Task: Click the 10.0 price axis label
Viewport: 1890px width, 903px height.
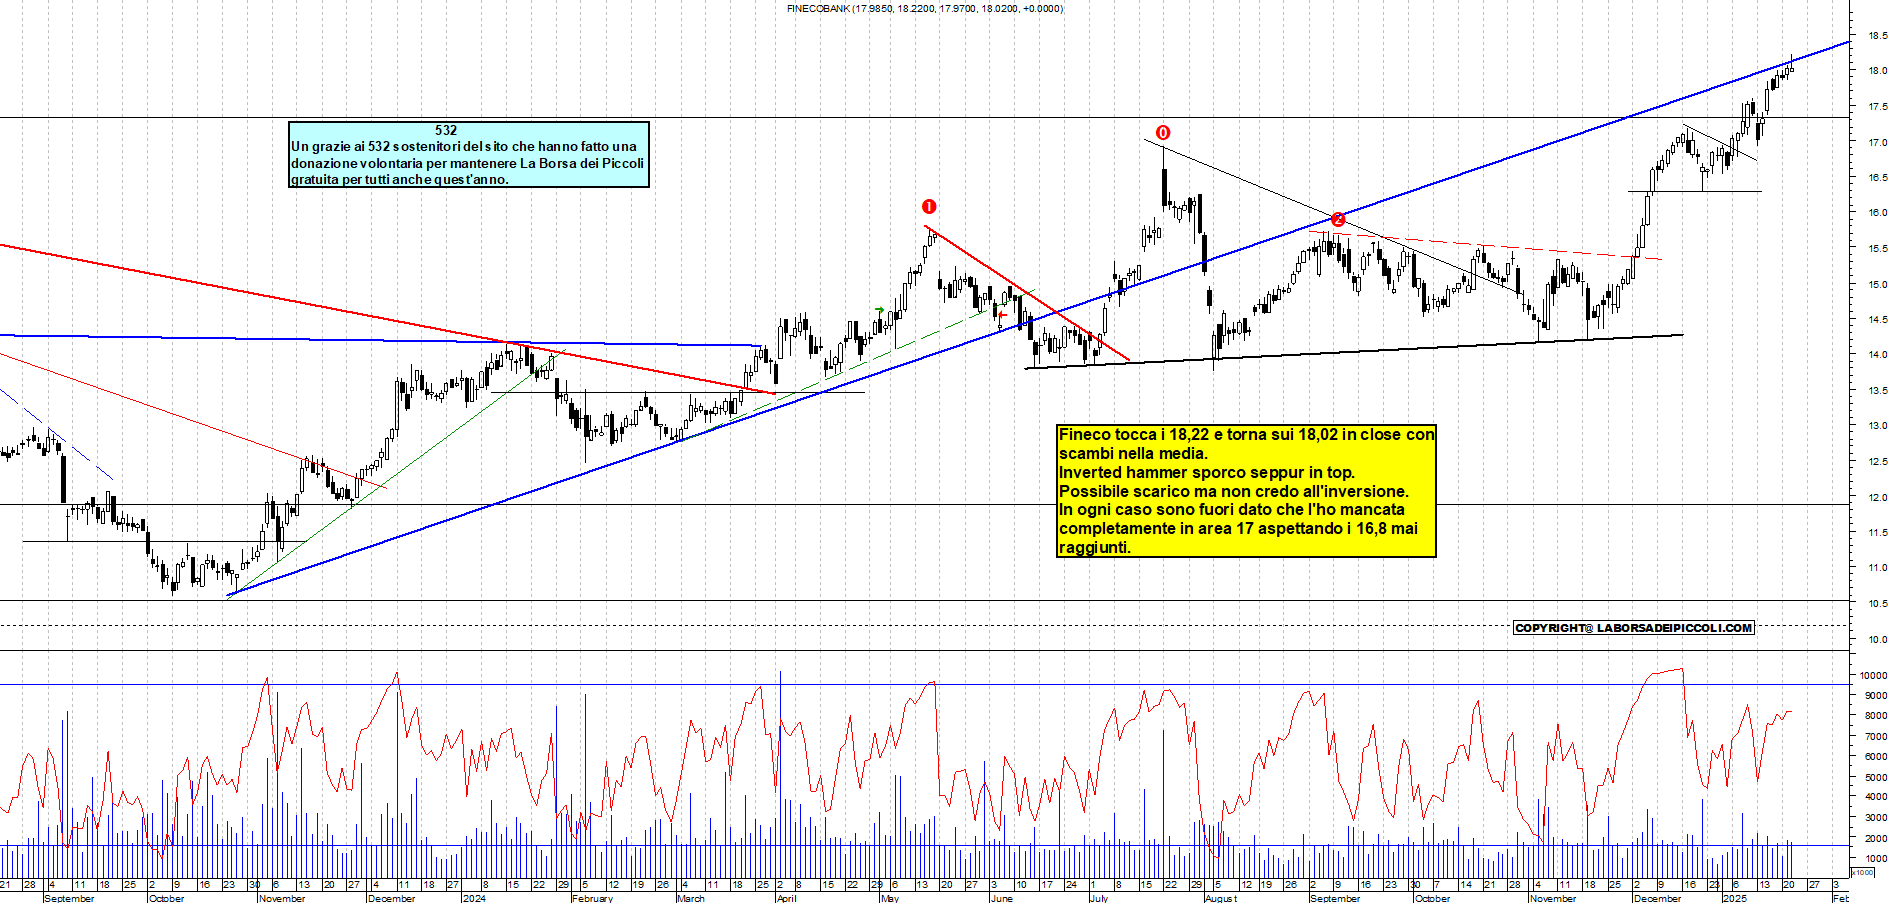Action: (1877, 640)
